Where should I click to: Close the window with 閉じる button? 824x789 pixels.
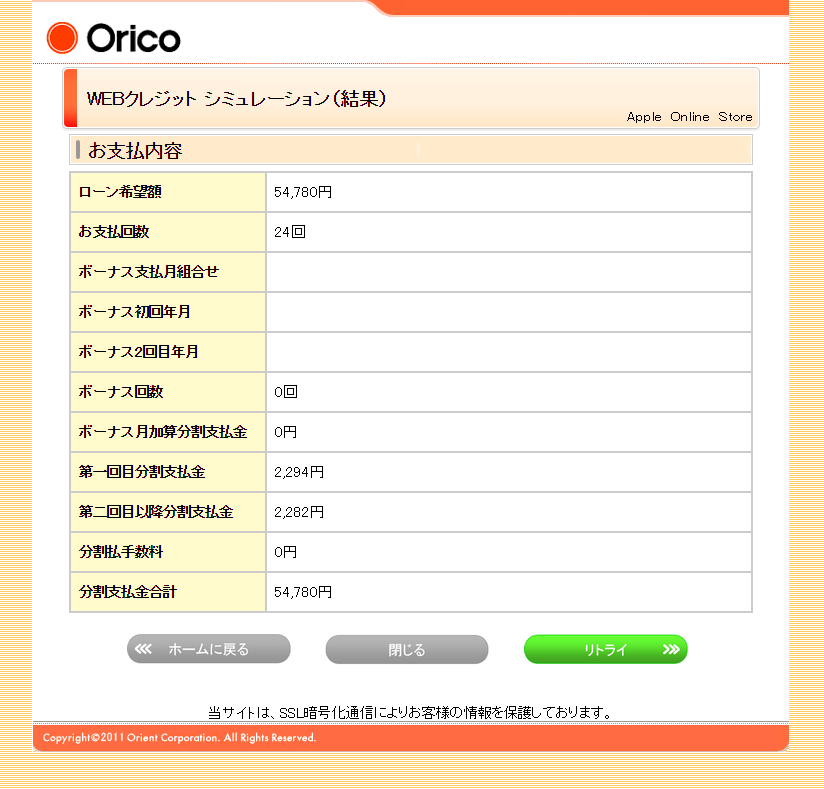coord(407,650)
